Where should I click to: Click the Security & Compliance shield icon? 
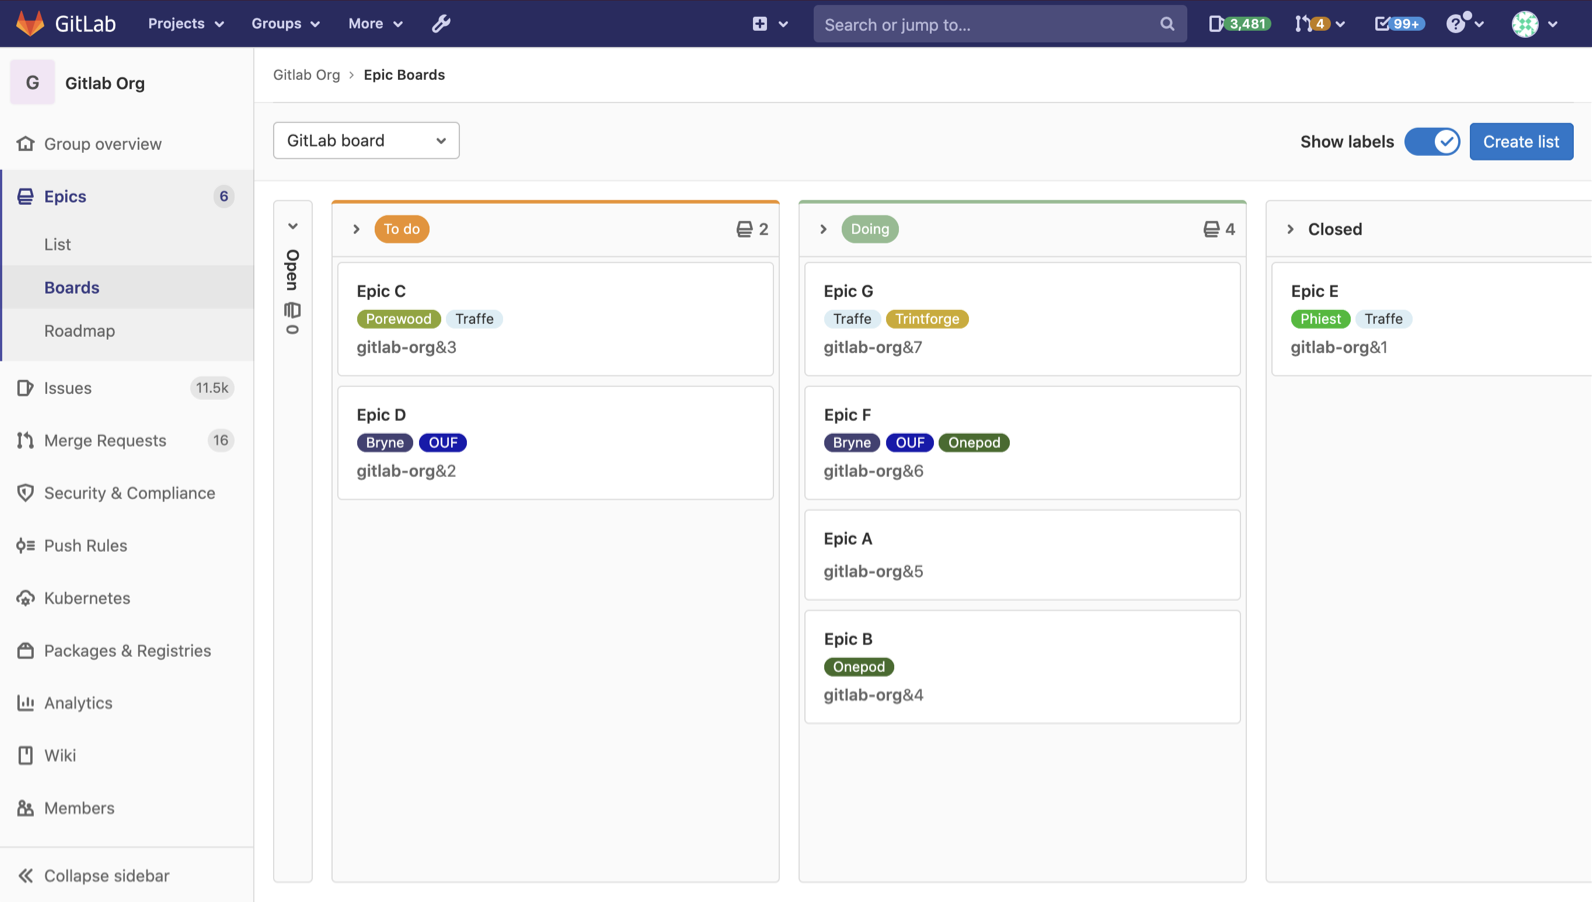coord(26,493)
